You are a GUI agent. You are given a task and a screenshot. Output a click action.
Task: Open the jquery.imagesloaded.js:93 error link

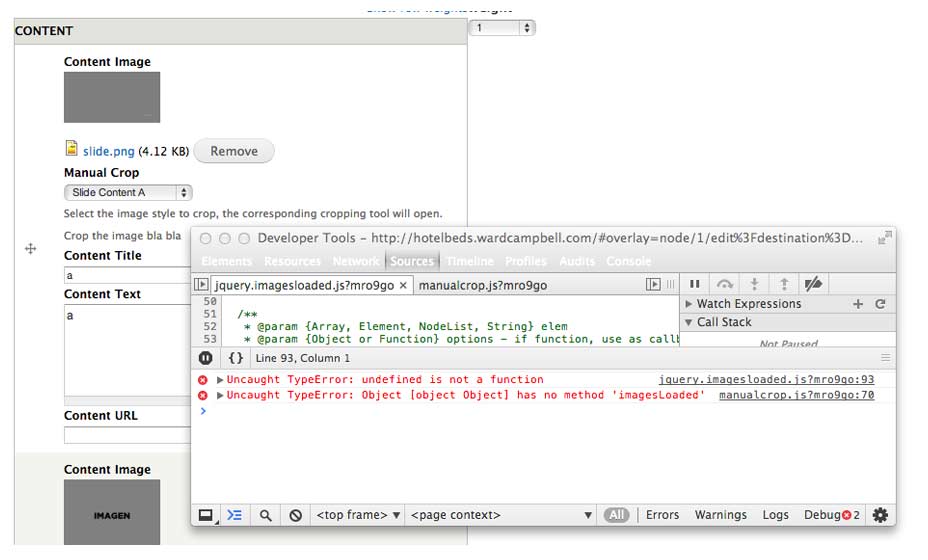tap(766, 380)
